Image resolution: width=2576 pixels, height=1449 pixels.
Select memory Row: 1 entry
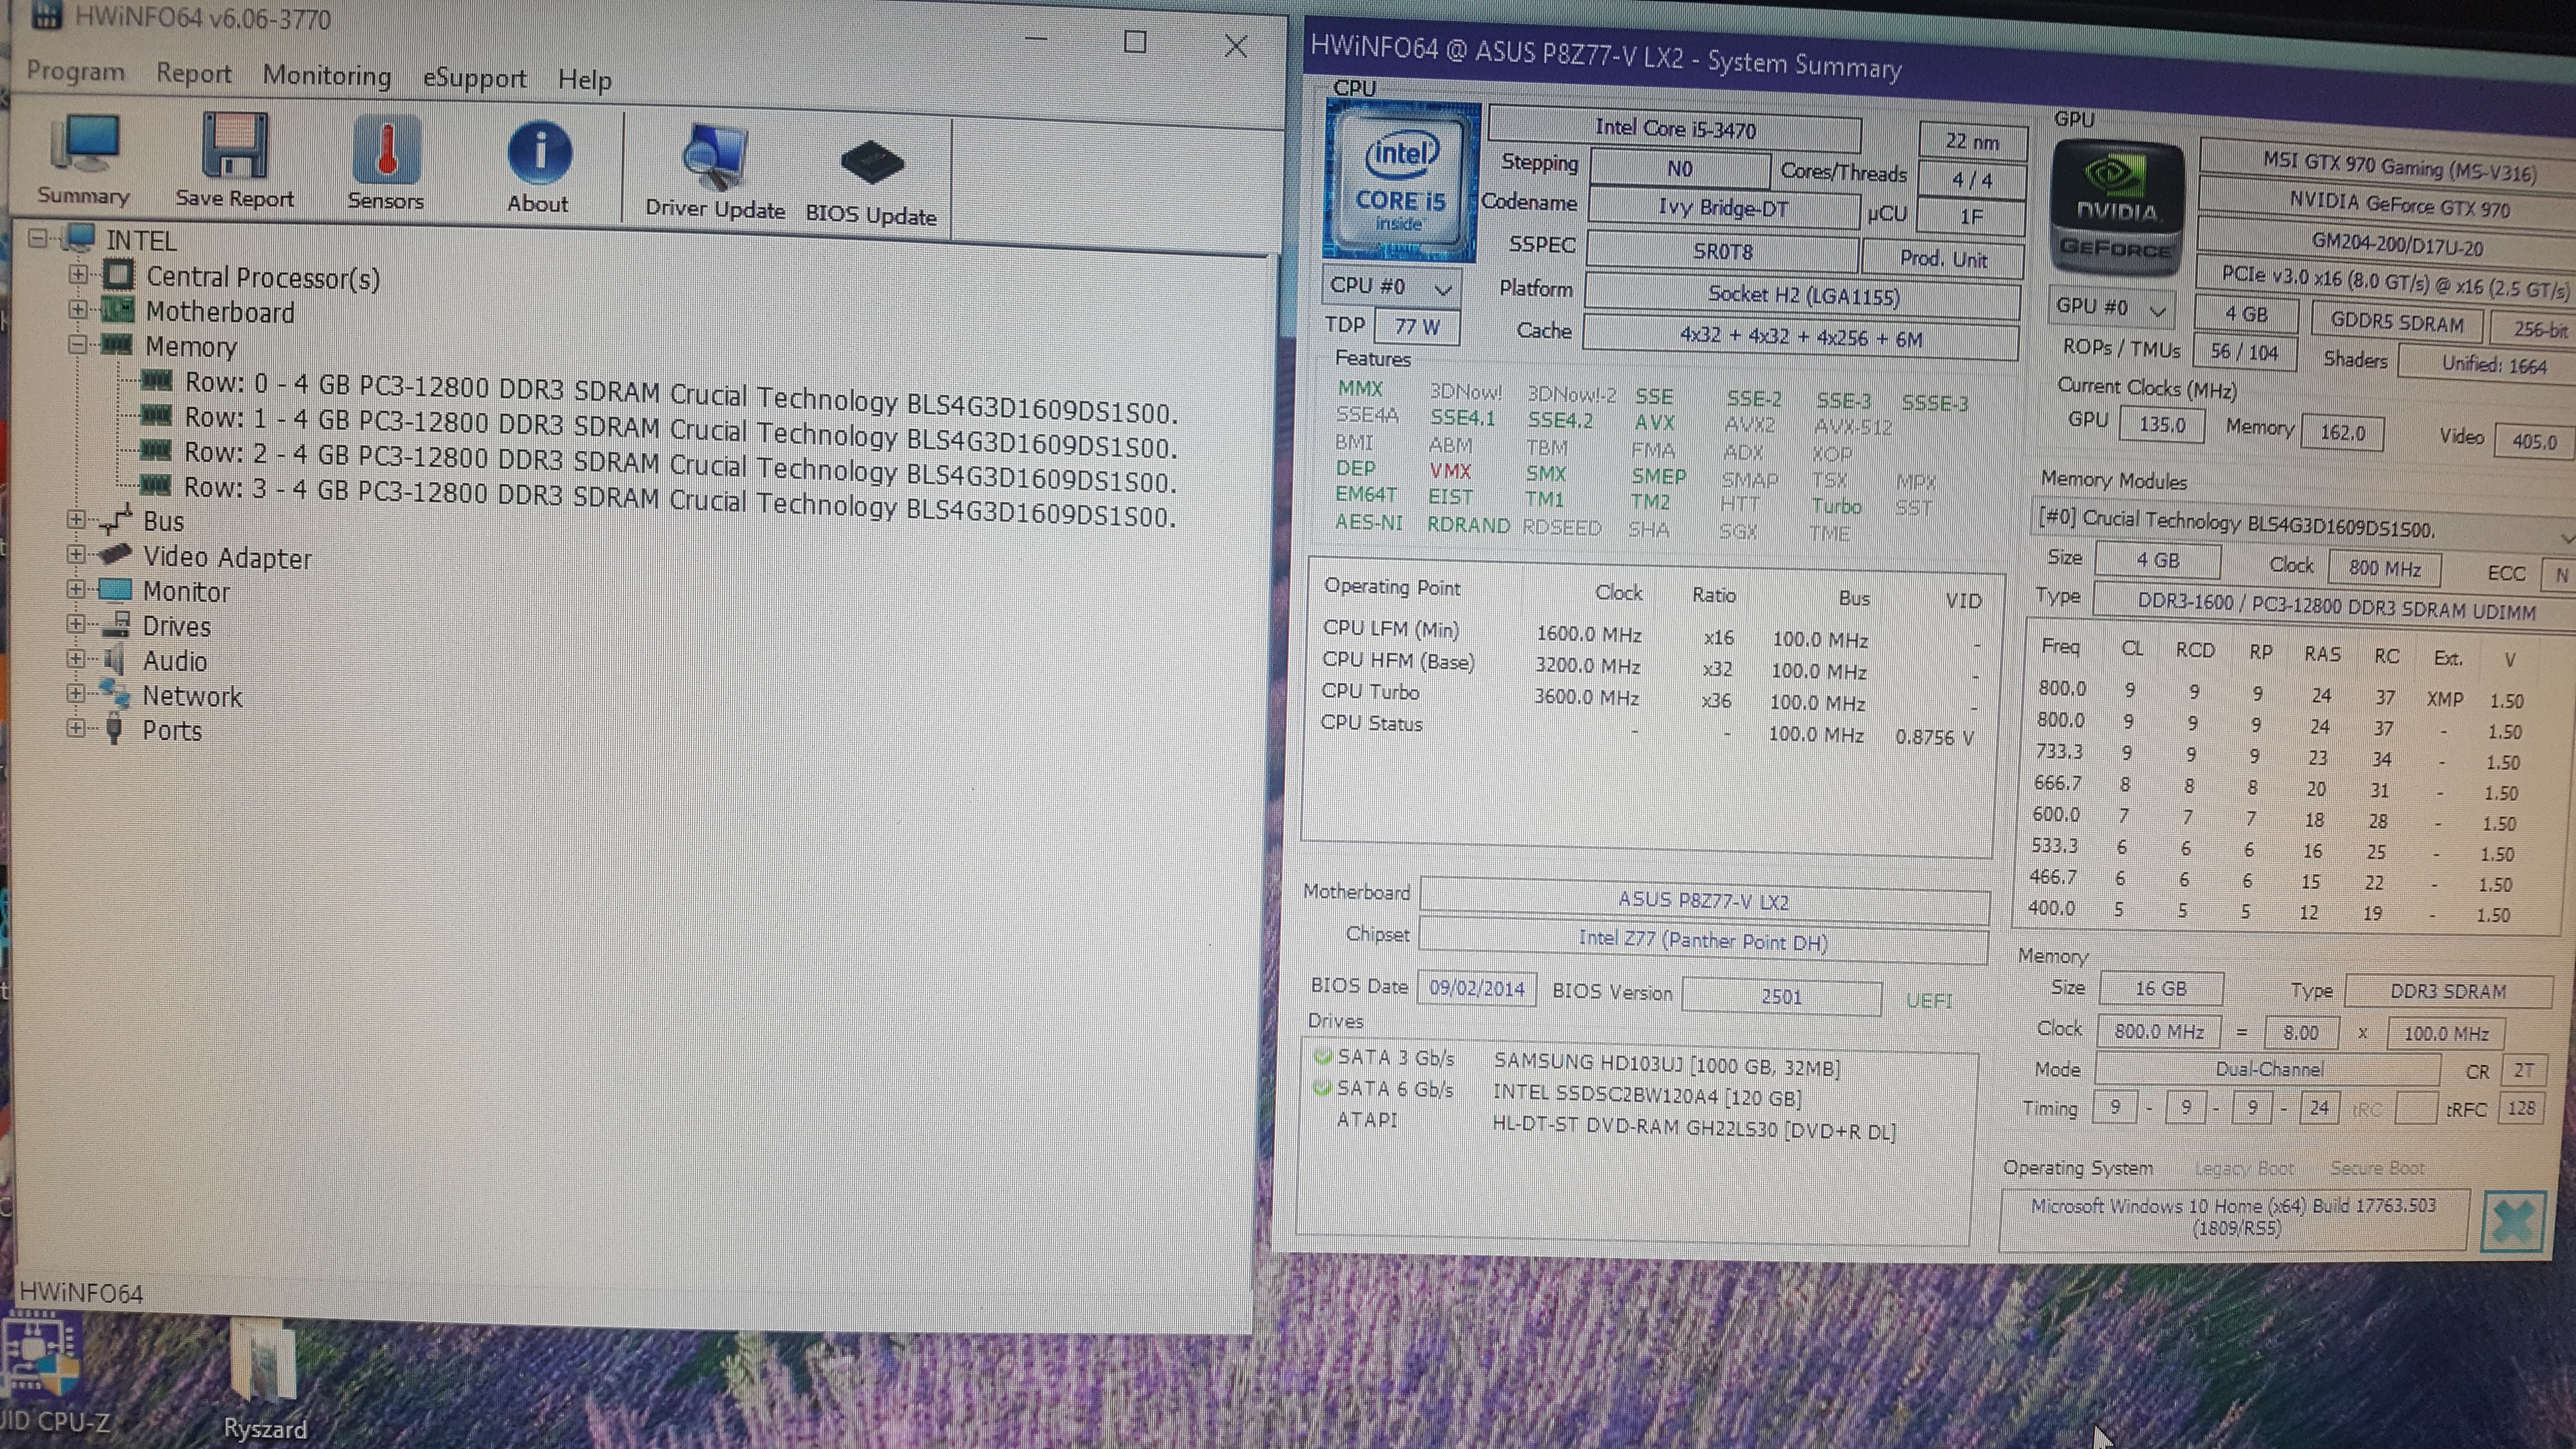[x=680, y=431]
